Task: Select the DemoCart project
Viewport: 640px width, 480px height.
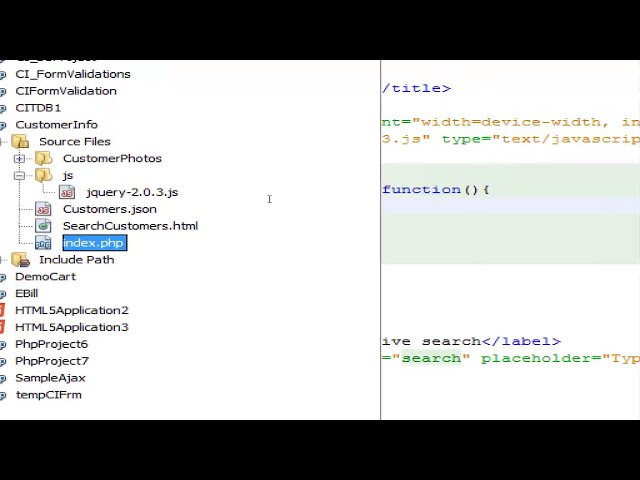Action: point(45,277)
